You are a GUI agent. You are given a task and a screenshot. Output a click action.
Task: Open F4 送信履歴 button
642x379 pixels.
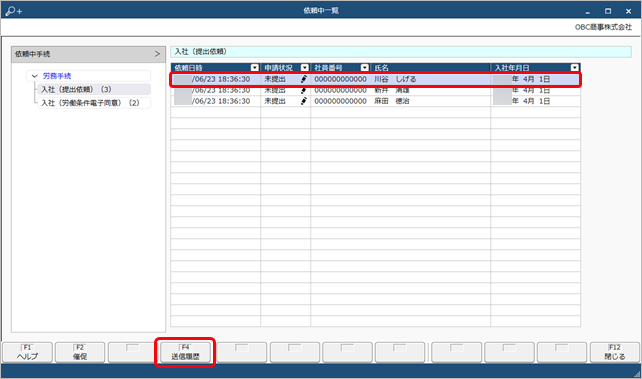185,352
